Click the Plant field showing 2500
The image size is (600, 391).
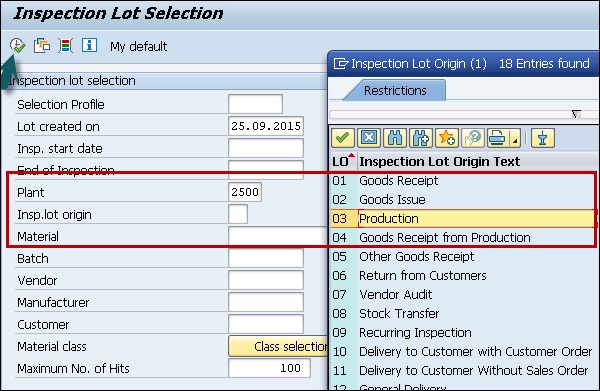click(x=245, y=192)
